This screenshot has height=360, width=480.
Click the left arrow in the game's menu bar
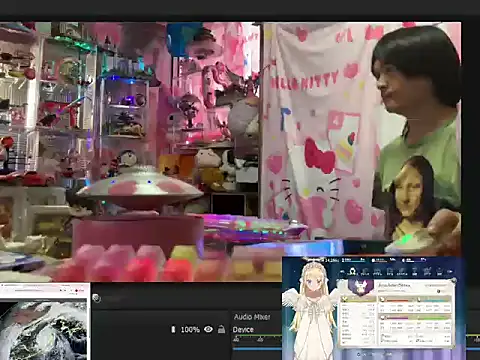[341, 272]
